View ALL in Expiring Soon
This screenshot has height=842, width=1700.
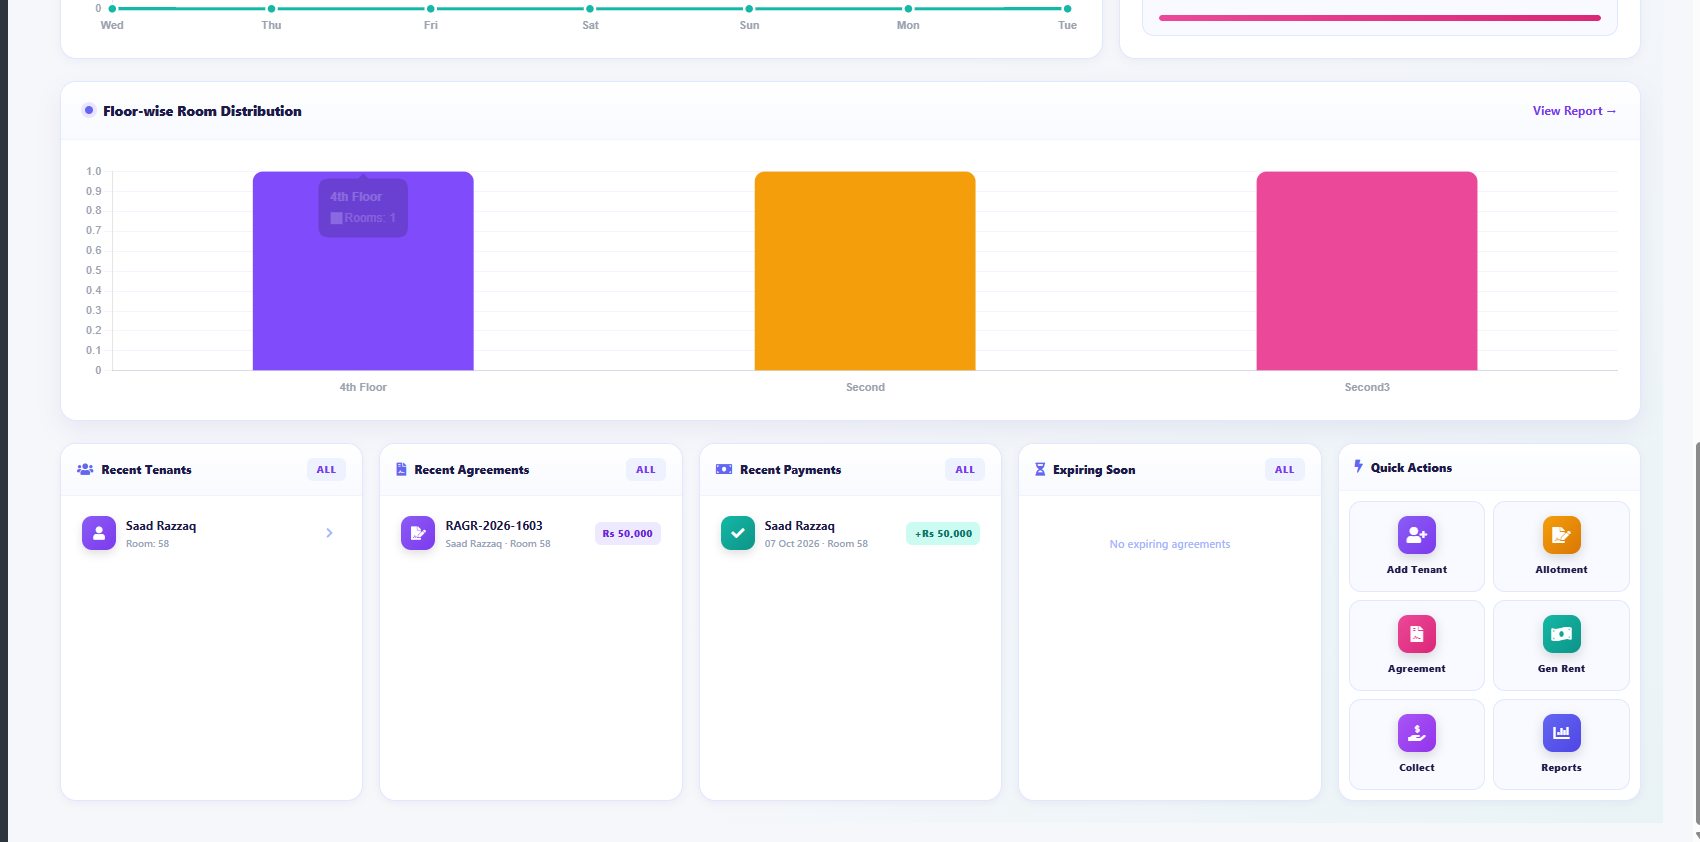[x=1285, y=470]
